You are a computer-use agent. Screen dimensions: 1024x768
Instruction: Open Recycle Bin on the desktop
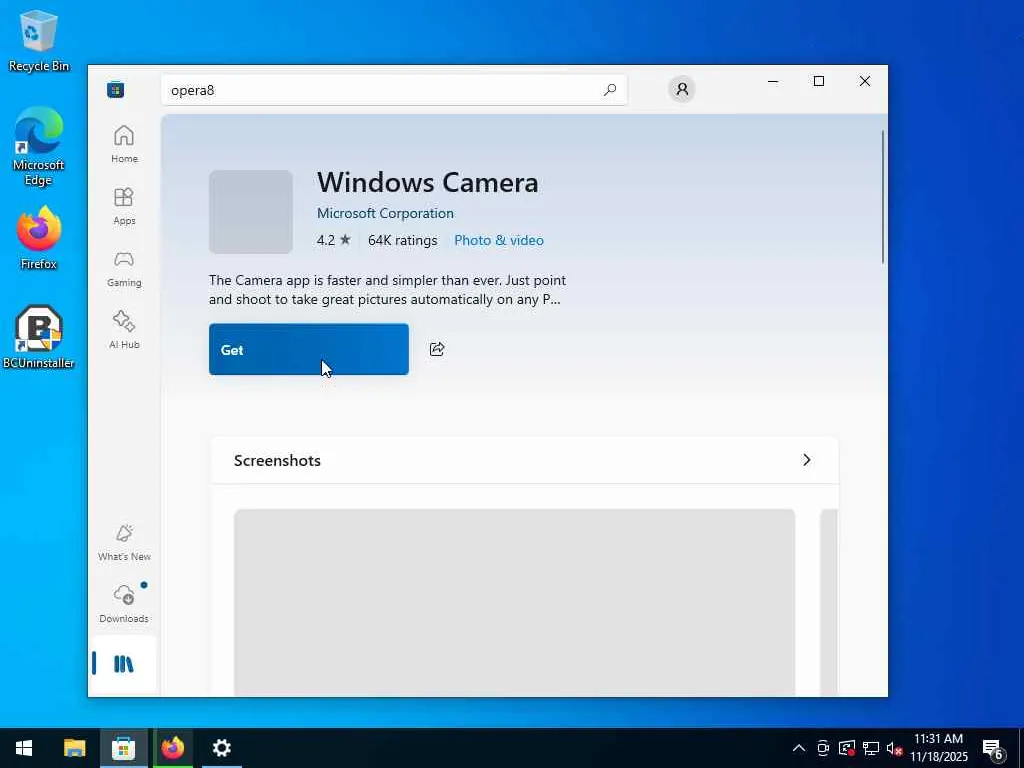pyautogui.click(x=39, y=41)
